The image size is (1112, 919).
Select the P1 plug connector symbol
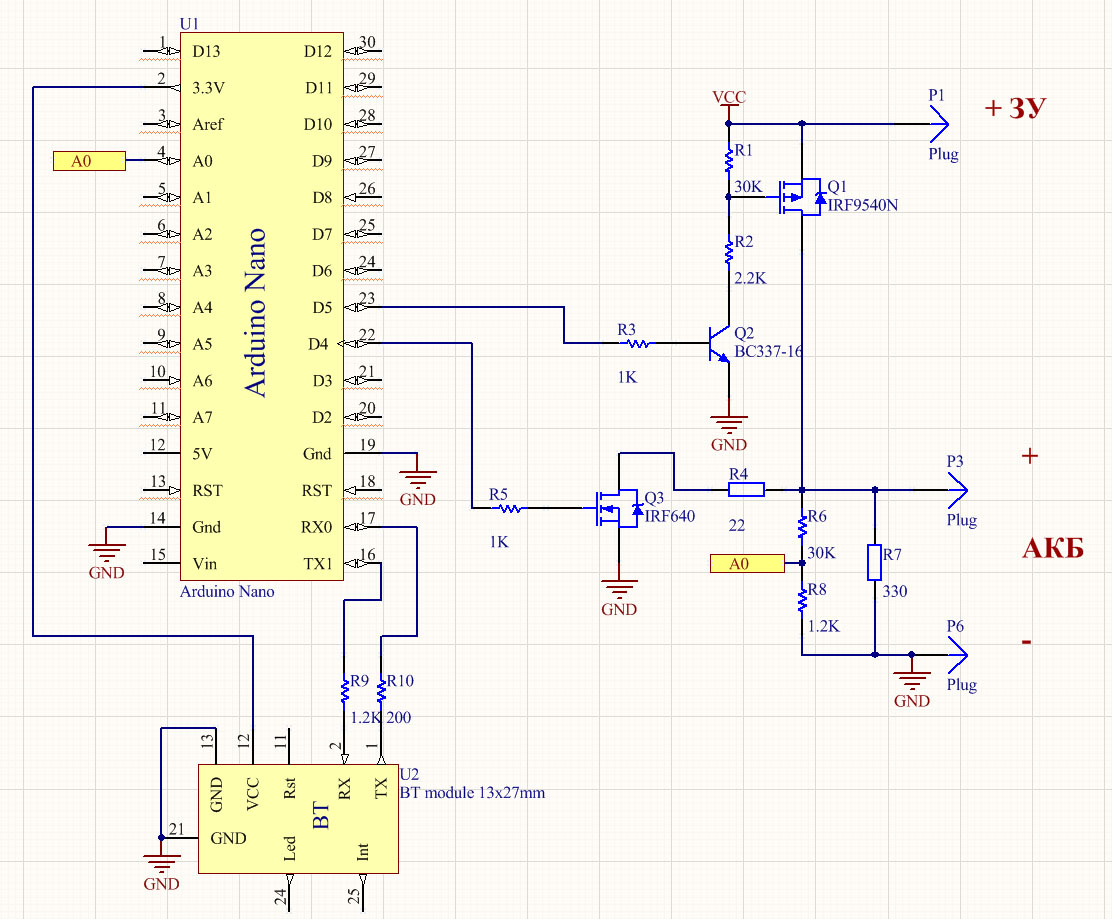[x=939, y=123]
